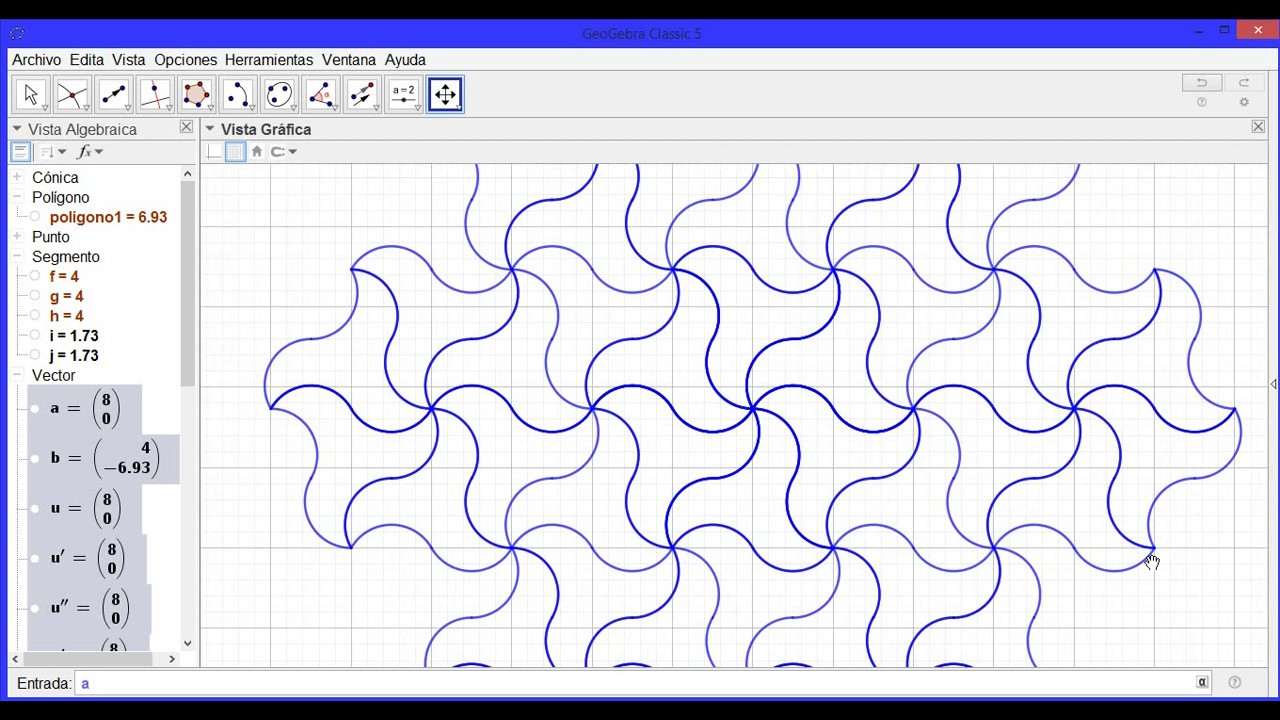Toggle axes display in Vista Gráfica

tap(214, 152)
